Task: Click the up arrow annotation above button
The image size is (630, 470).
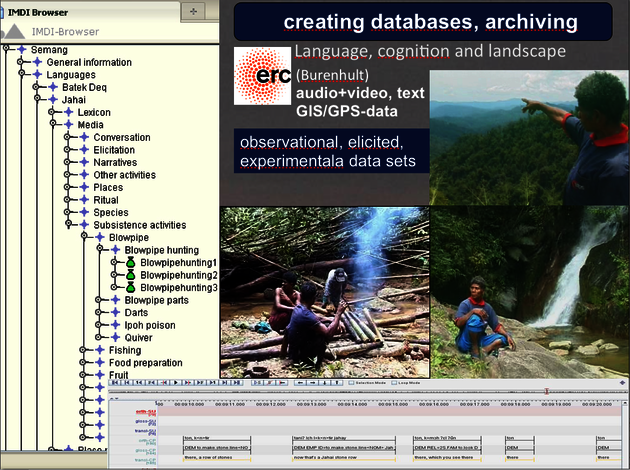Action: point(337,383)
